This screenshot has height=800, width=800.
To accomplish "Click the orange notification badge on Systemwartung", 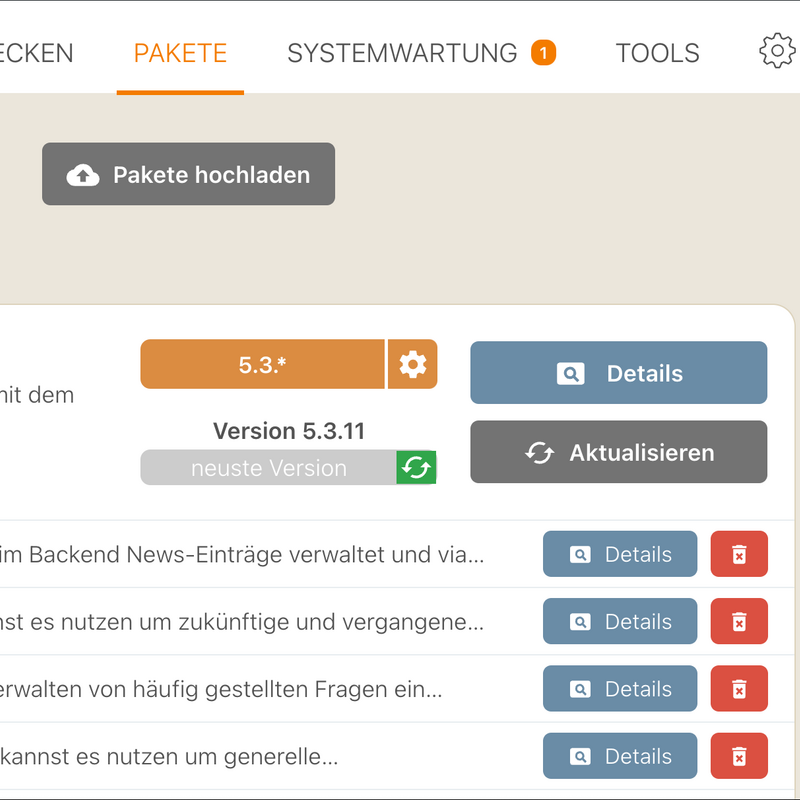I will coord(543,53).
